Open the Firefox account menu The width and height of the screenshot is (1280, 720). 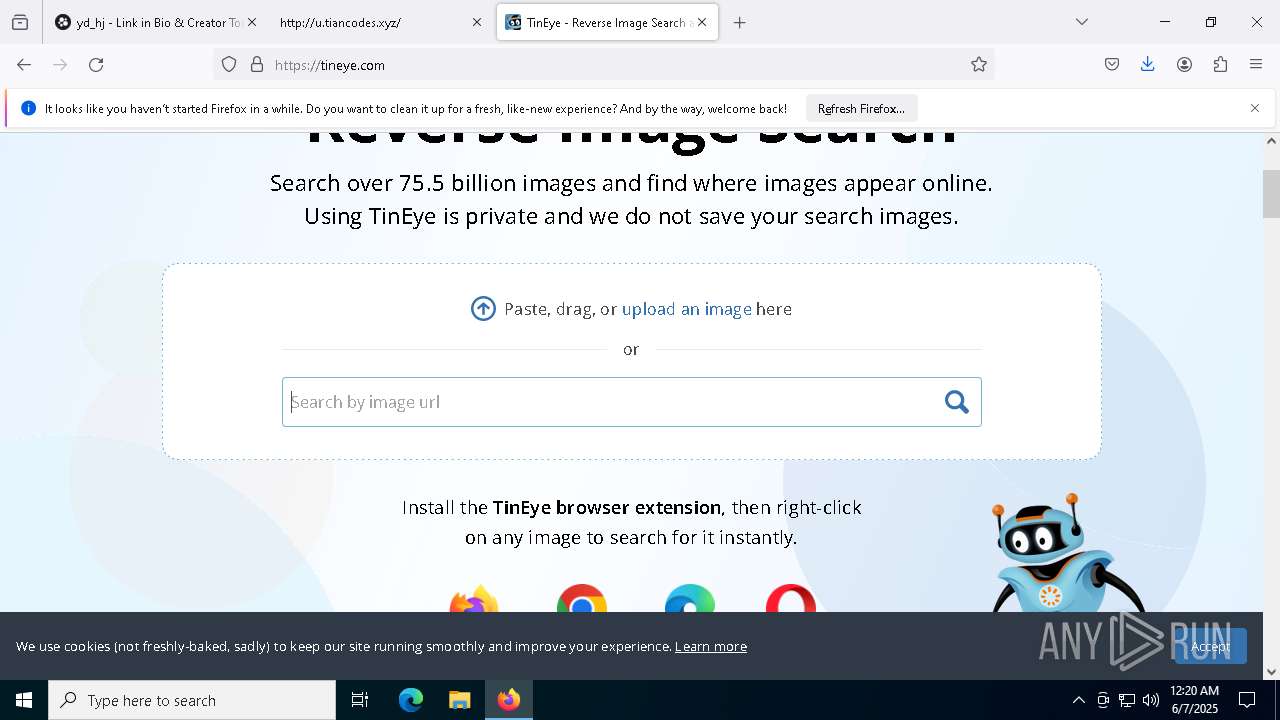[1184, 65]
